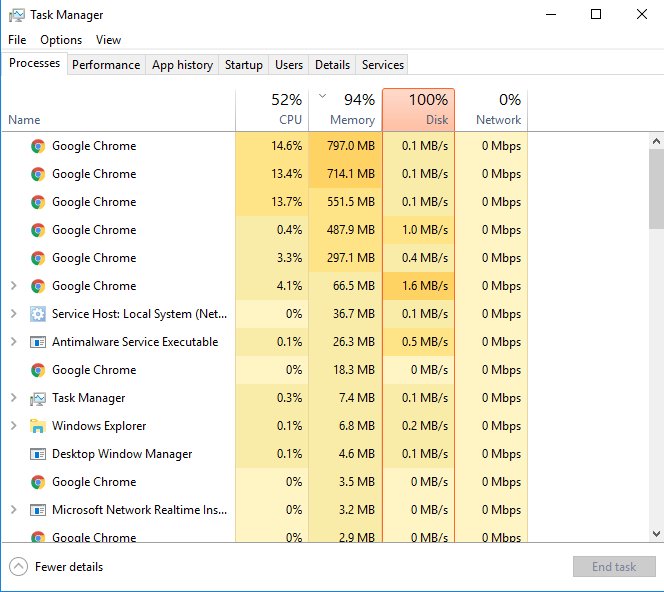Screen dimensions: 664x592
Task: Click the Desktop Window Manager icon
Action: point(38,454)
